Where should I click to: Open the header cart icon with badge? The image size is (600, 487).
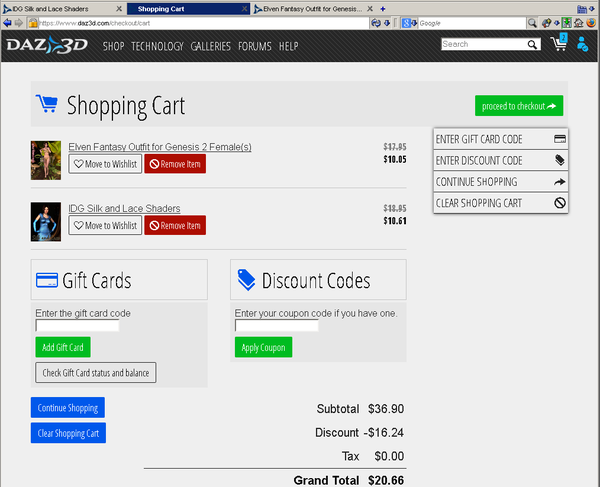point(559,43)
